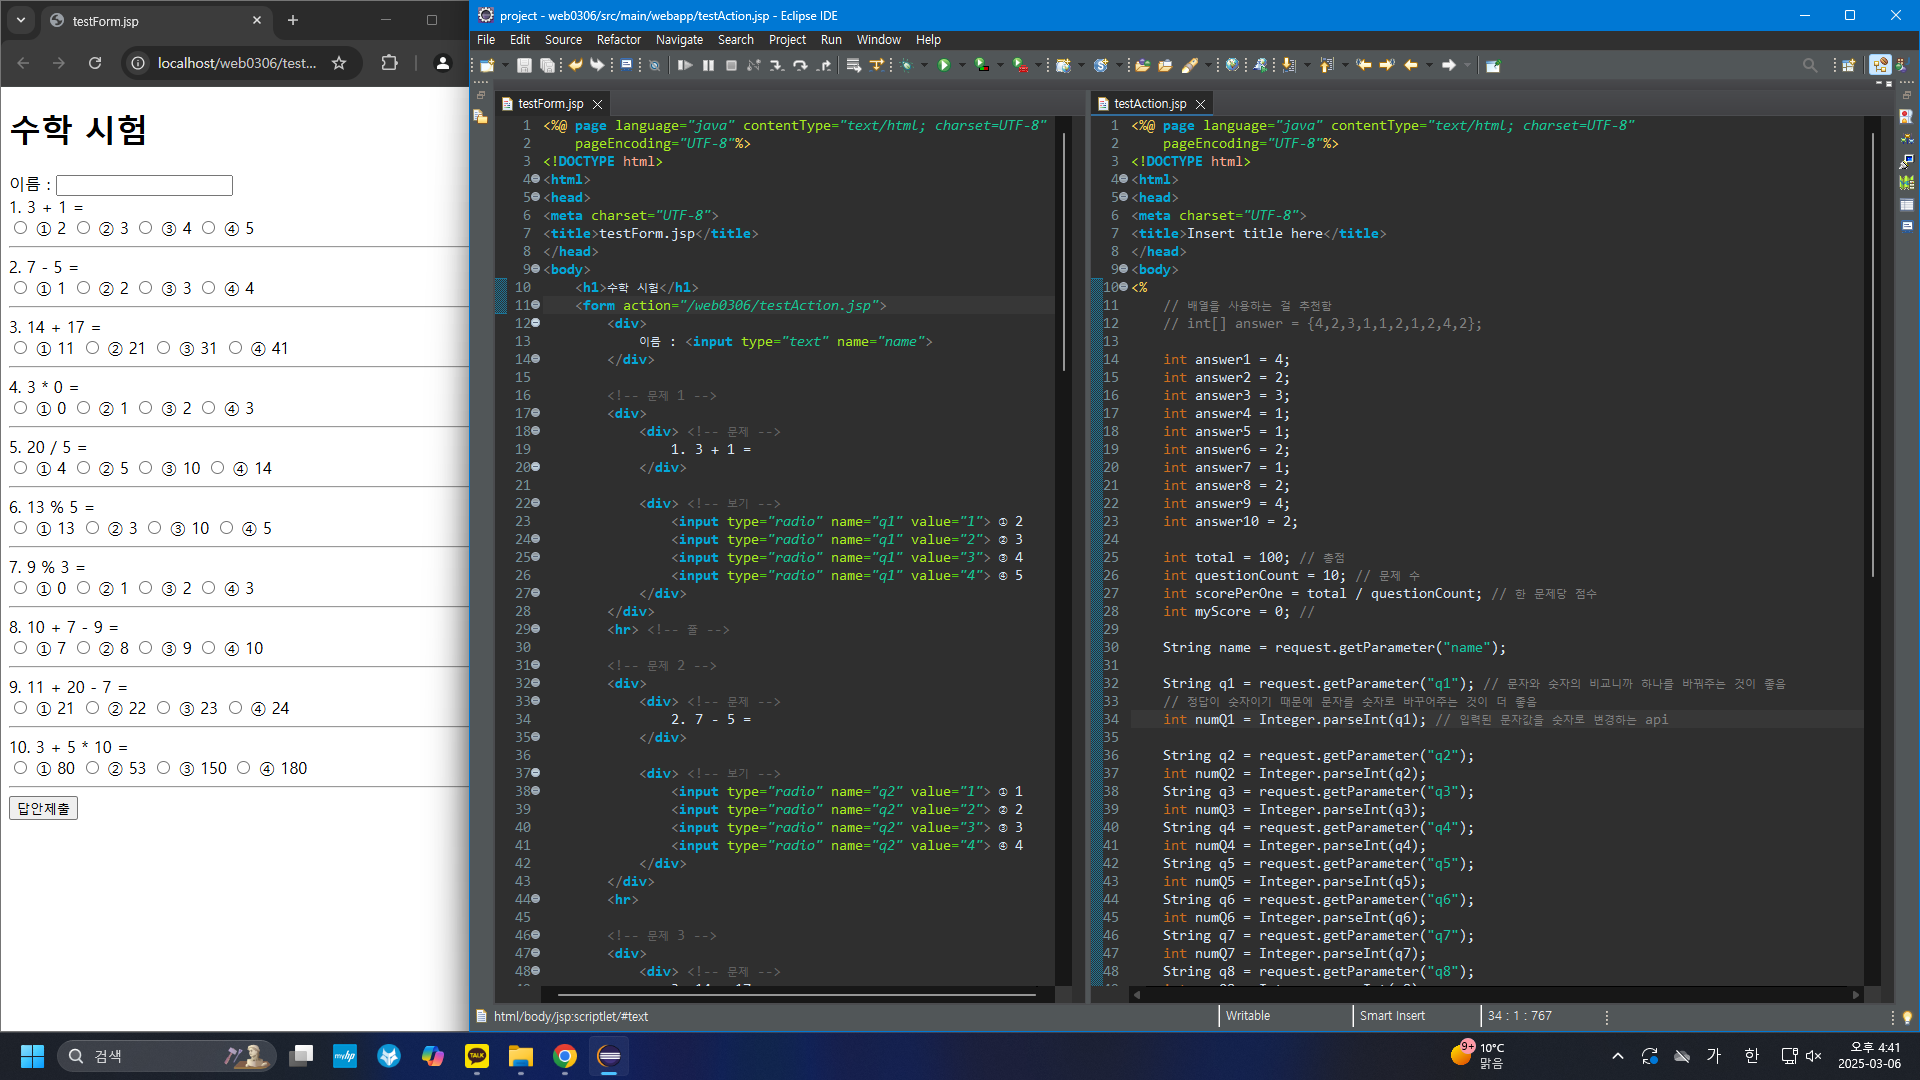This screenshot has width=1920, height=1080.
Task: Select answer ② 53 for question 10
Action: click(92, 768)
